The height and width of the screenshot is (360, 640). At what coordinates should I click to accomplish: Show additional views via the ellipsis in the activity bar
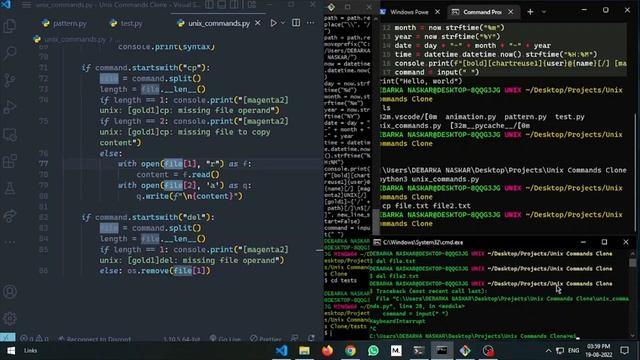click(x=10, y=242)
